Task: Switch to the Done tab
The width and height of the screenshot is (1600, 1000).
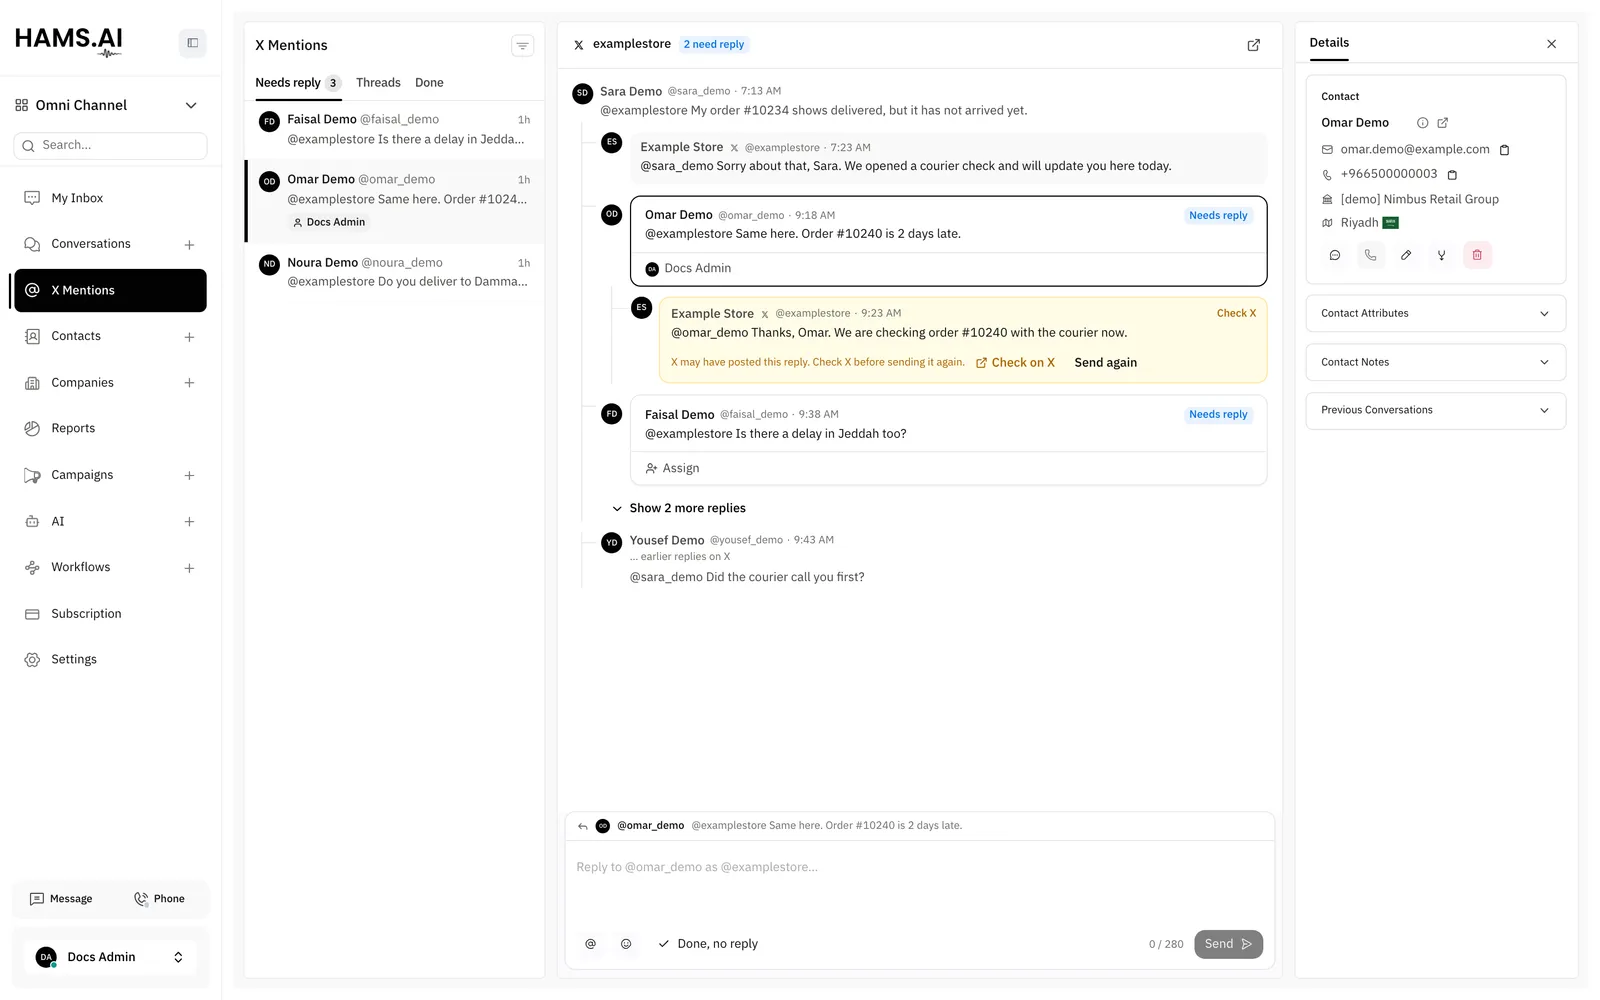Action: tap(429, 83)
